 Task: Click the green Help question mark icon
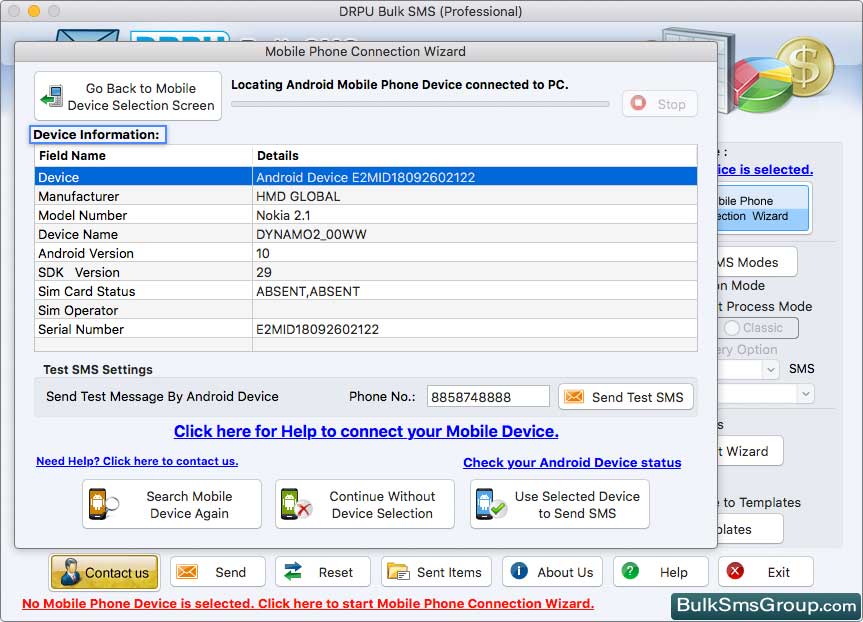[x=630, y=570]
